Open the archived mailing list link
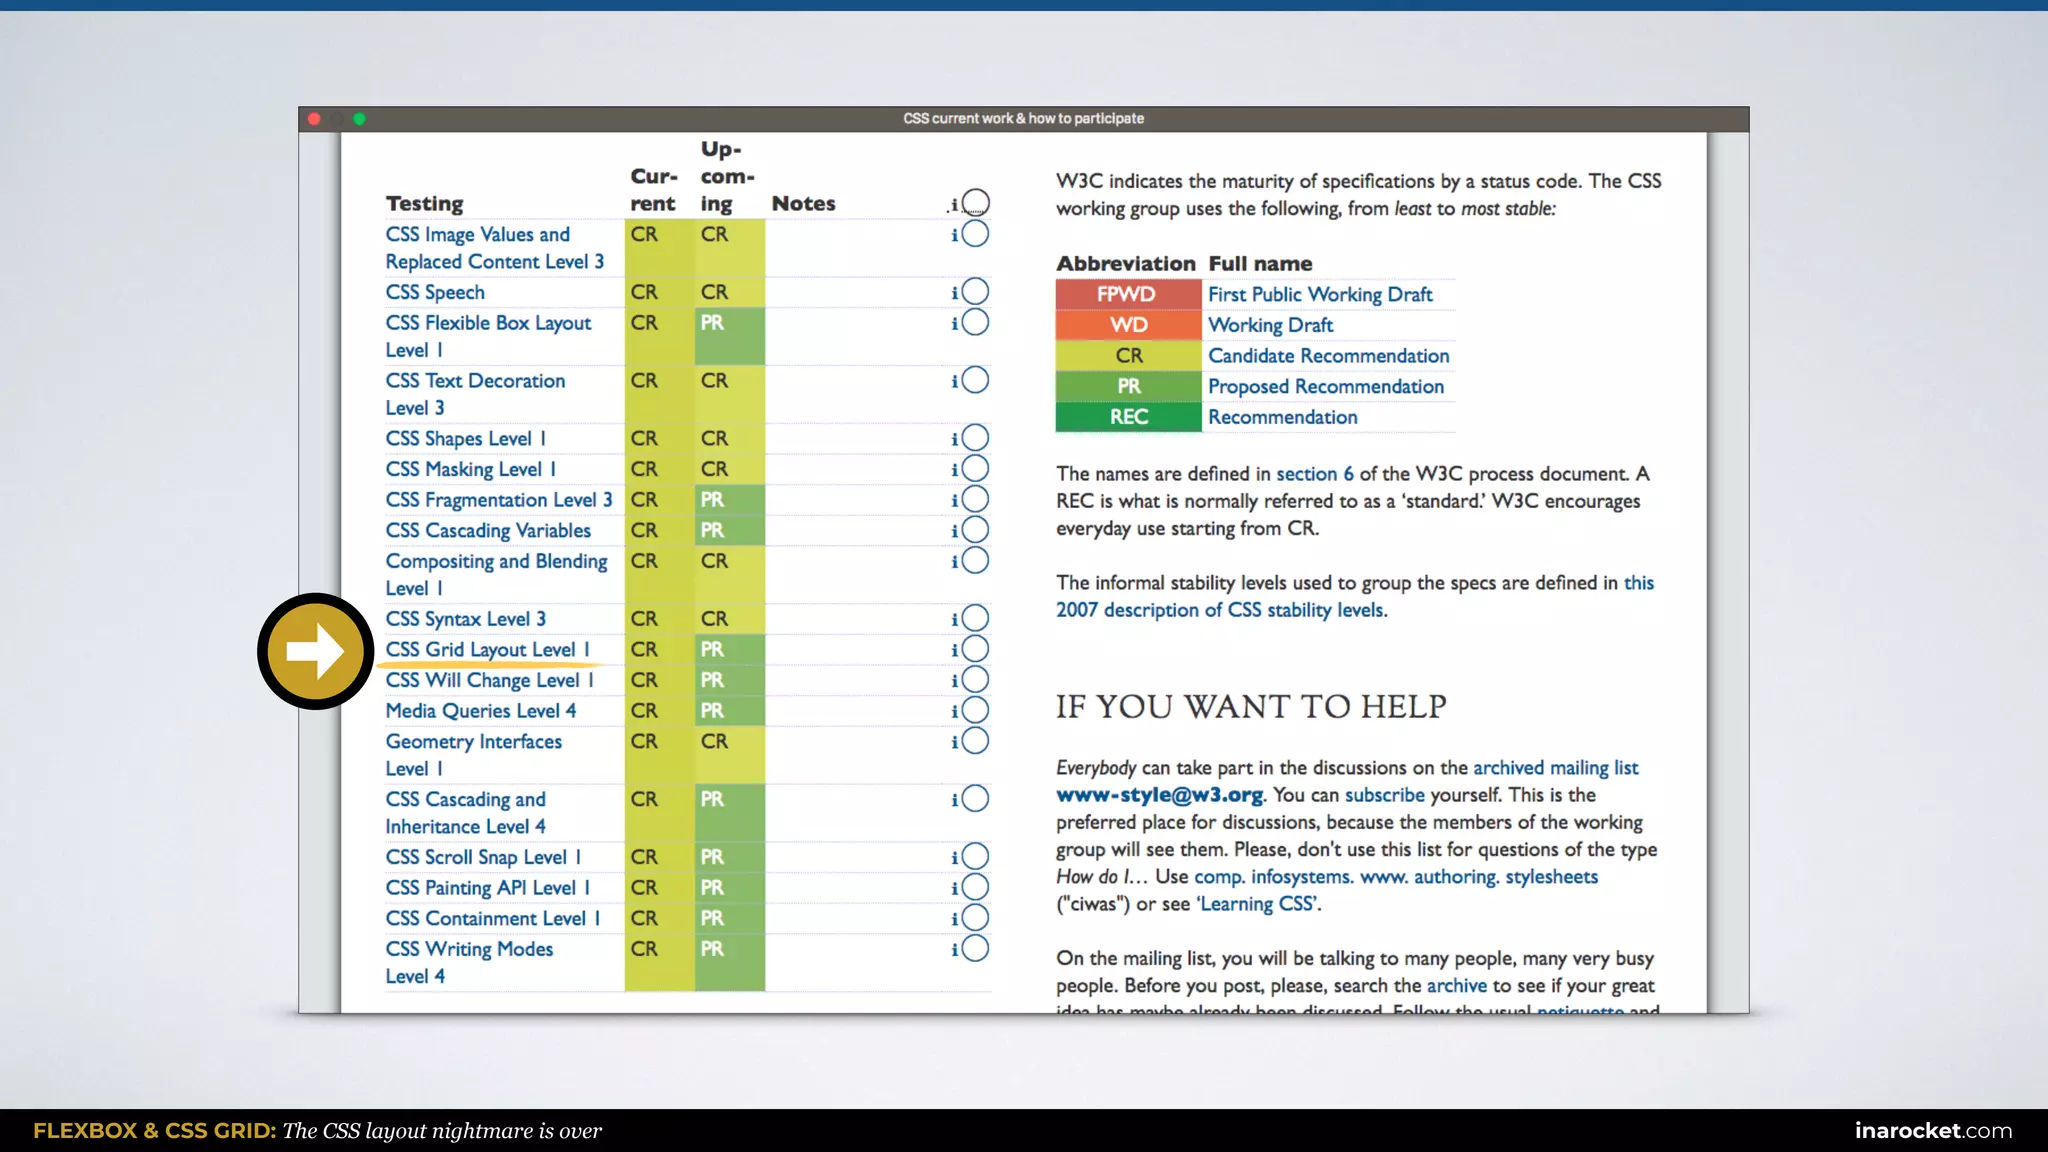Screen dimensions: 2048x1152 tap(1555, 768)
